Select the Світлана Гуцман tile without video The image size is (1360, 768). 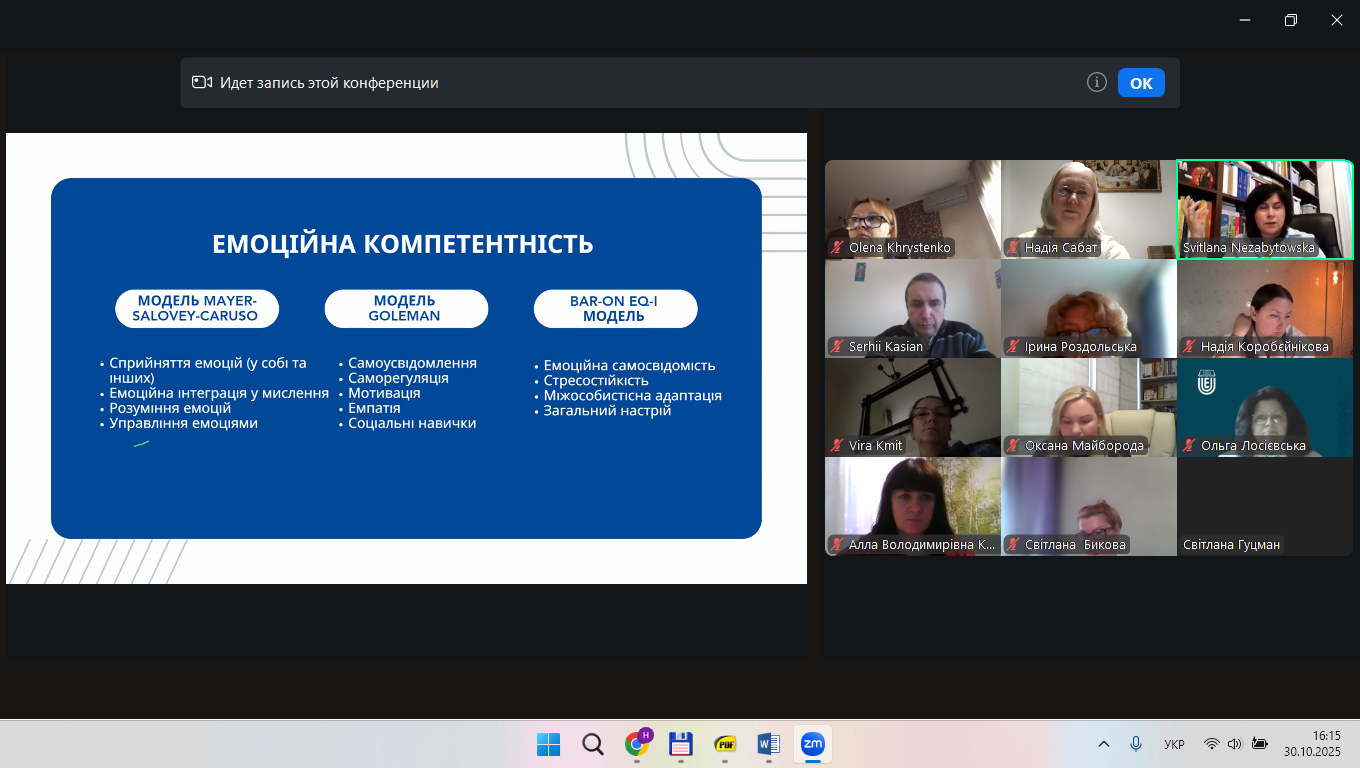1264,506
